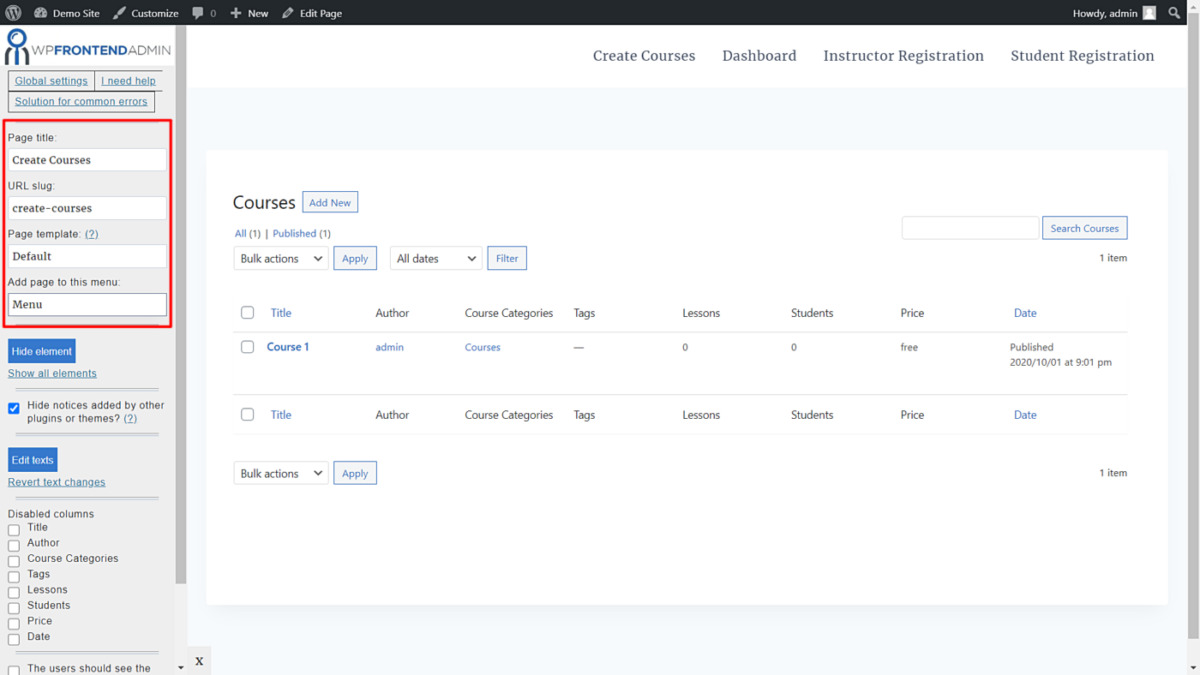Go to Instructor Registration in the navigation menu

903,56
